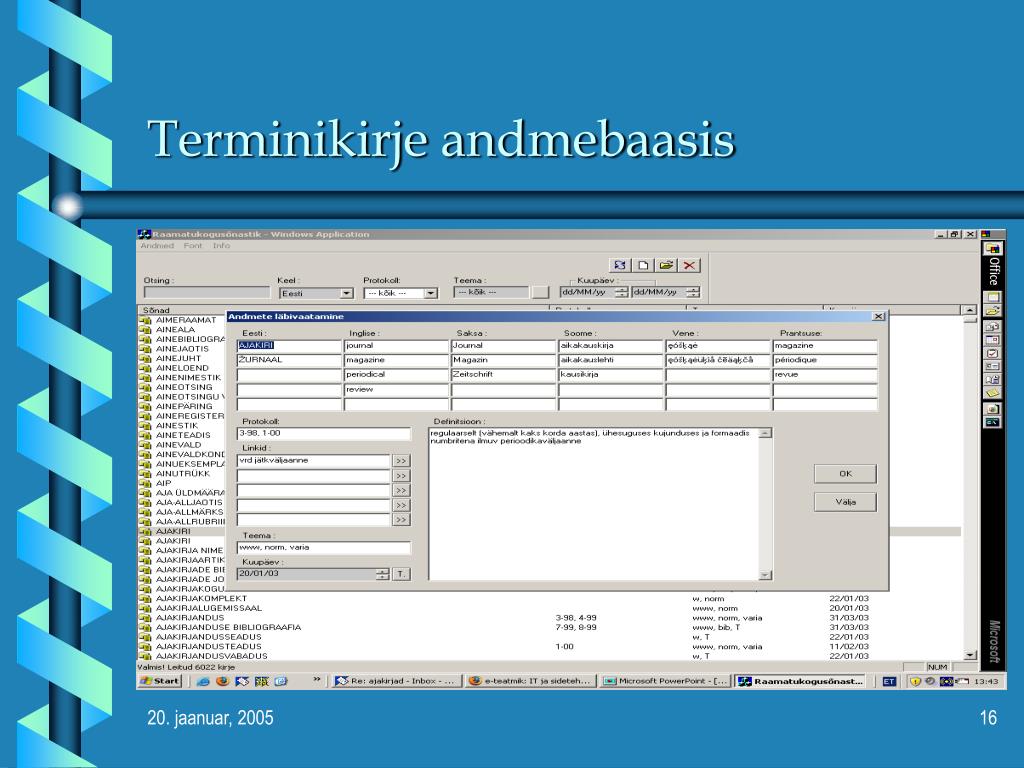
Task: Click the Soome field containing 'aikakauslehti'
Action: [611, 360]
